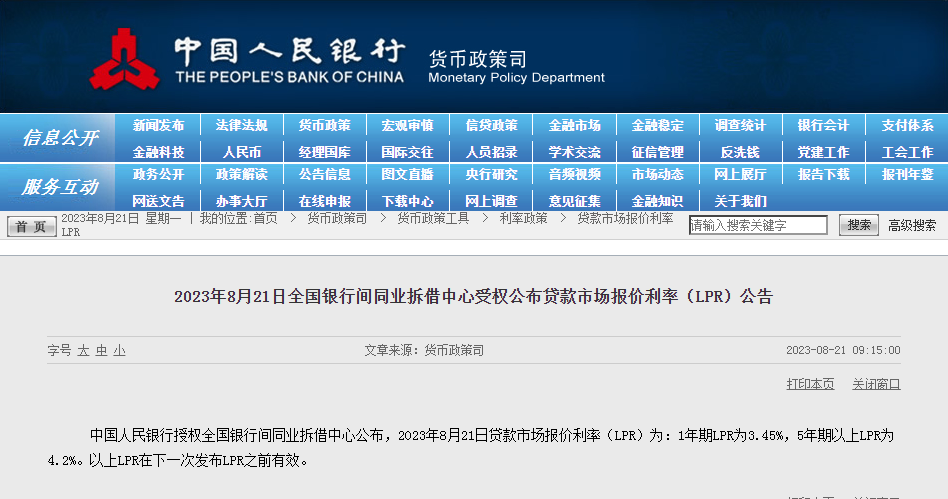Open 高级搜索 advanced search link
The width and height of the screenshot is (948, 499).
pyautogui.click(x=912, y=226)
